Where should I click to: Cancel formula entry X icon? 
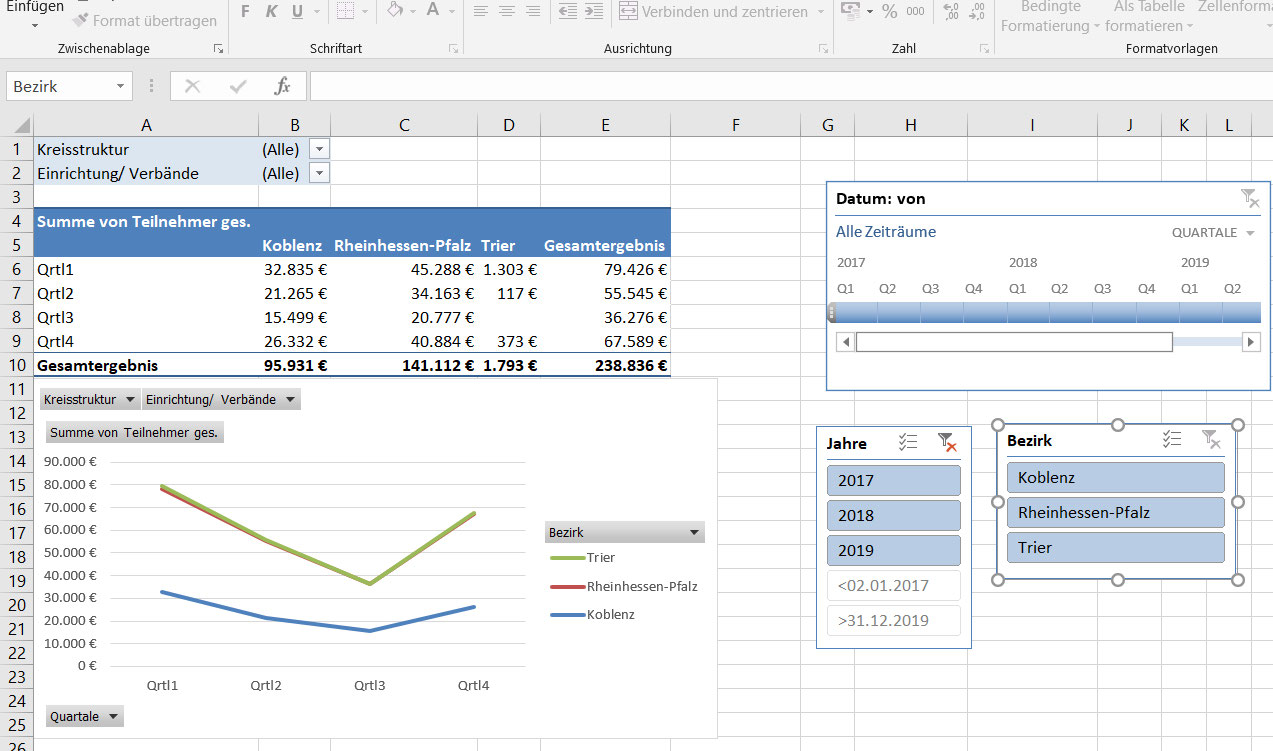(193, 86)
